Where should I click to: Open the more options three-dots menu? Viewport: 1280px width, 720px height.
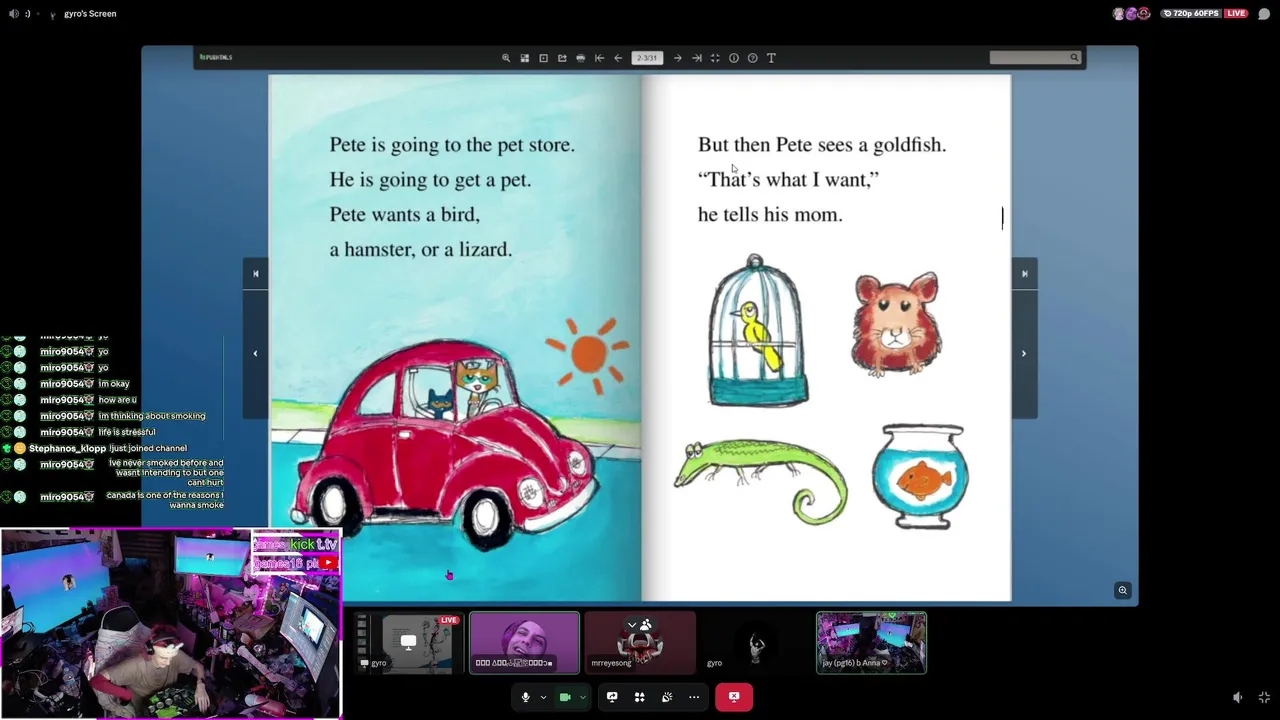click(x=694, y=697)
